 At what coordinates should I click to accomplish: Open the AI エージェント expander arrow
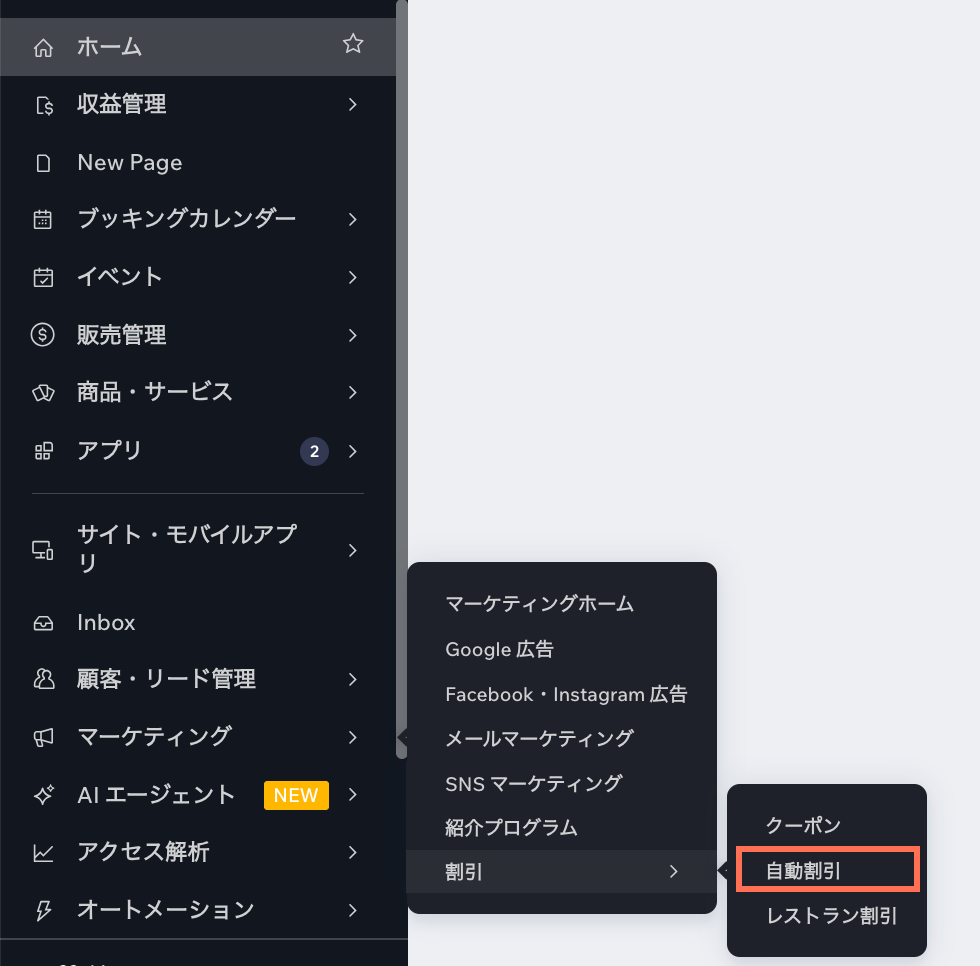pyautogui.click(x=352, y=795)
